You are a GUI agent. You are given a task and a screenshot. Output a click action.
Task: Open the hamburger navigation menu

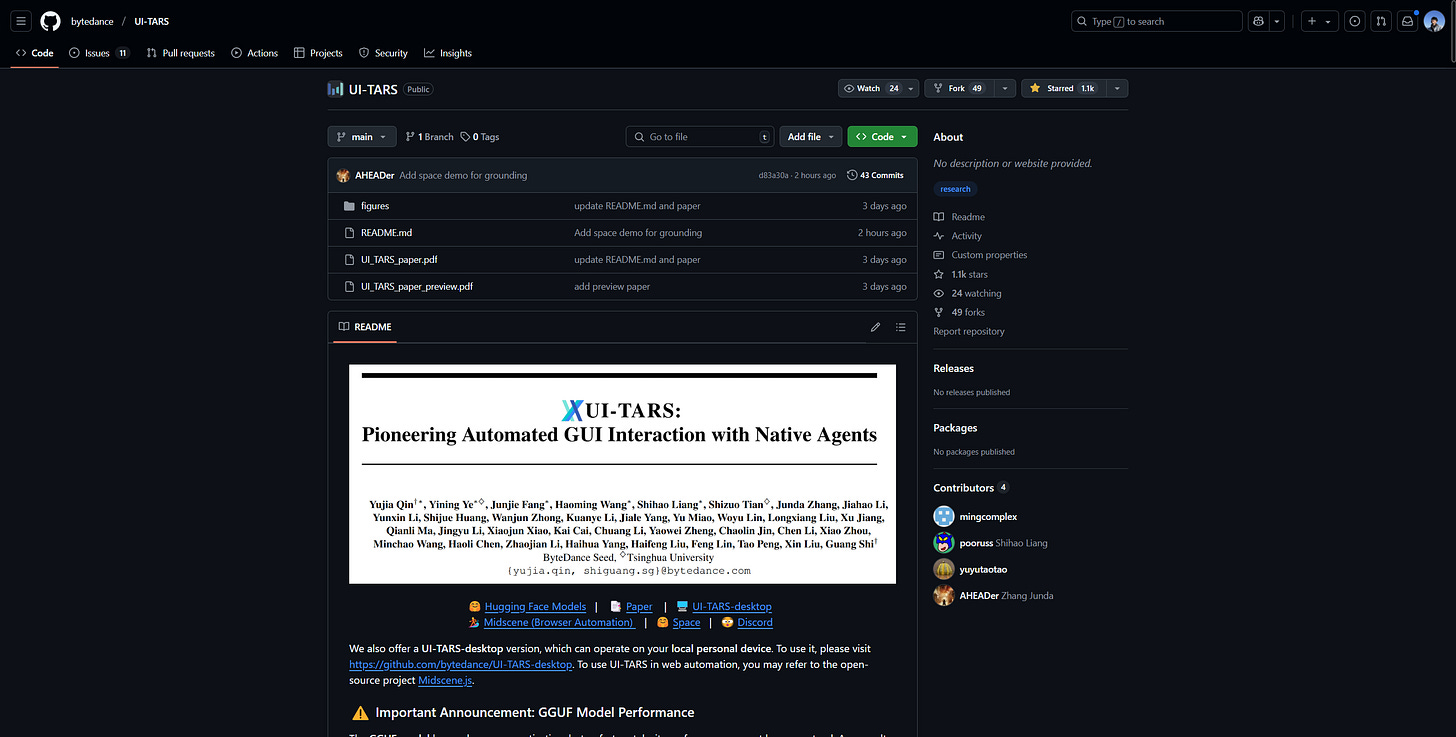(21, 21)
